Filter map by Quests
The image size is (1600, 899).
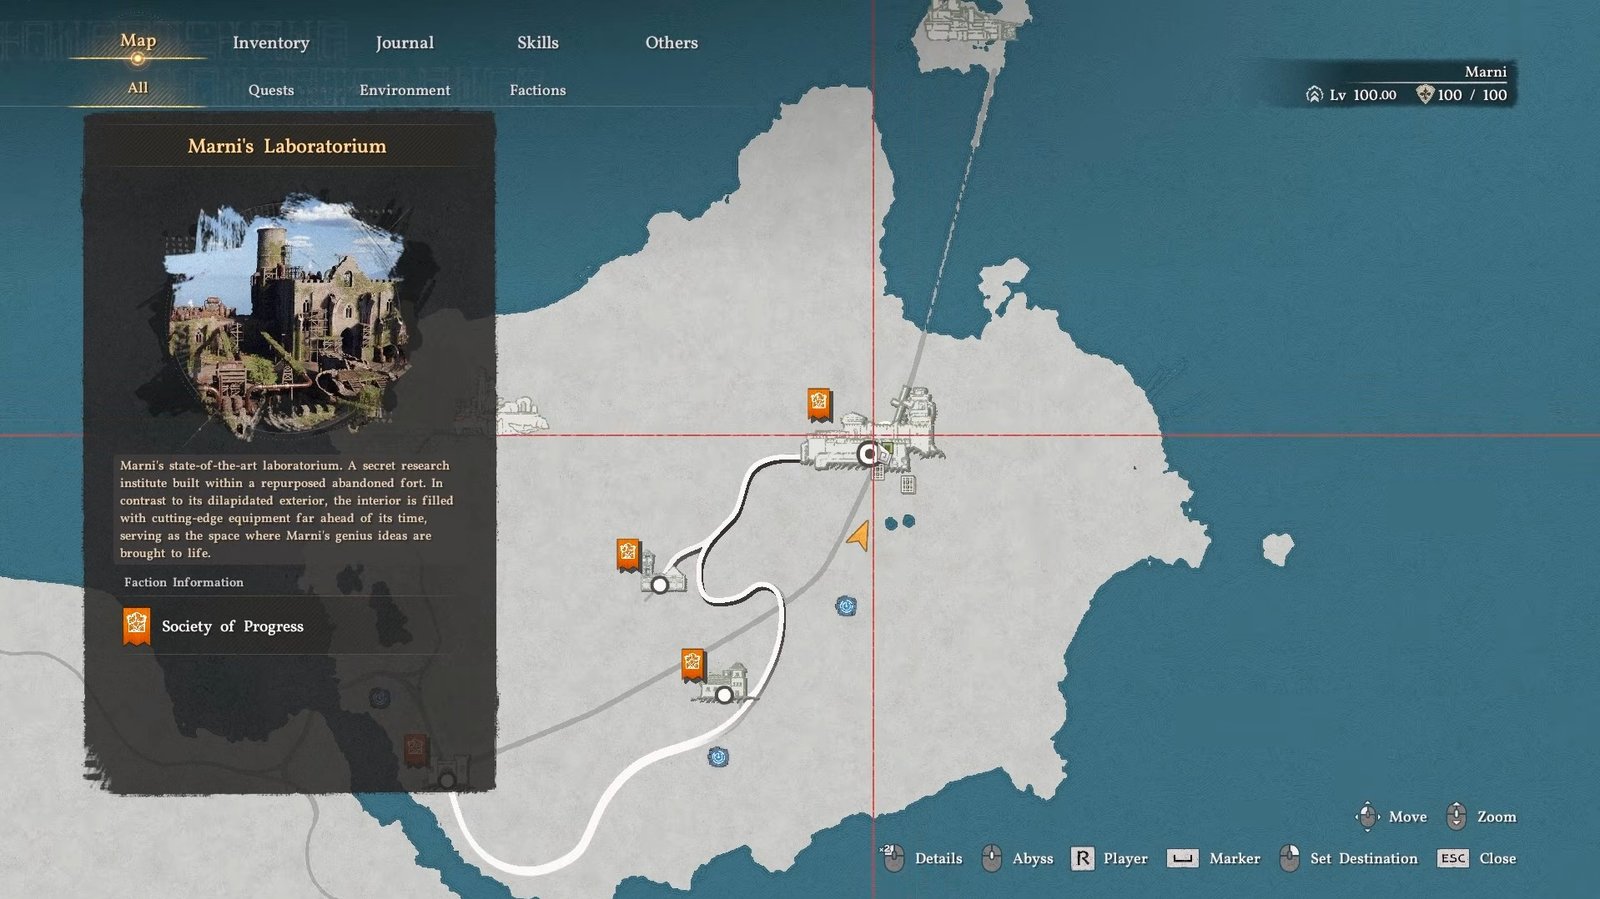(x=271, y=90)
